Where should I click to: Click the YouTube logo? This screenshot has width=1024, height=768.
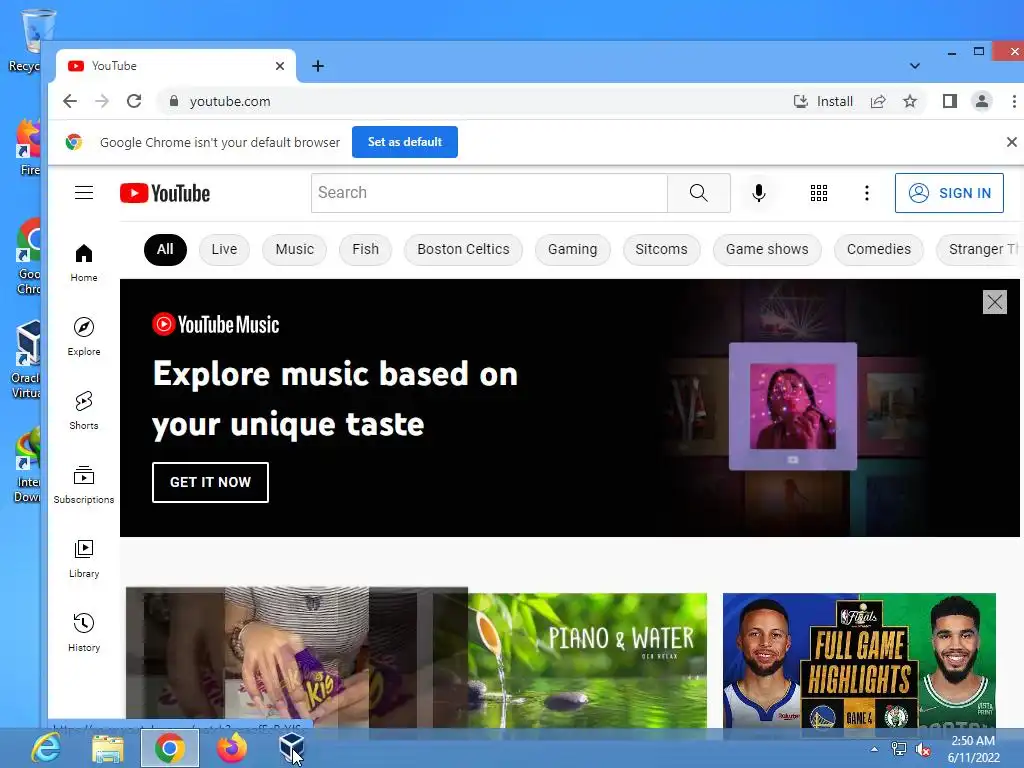coord(165,193)
